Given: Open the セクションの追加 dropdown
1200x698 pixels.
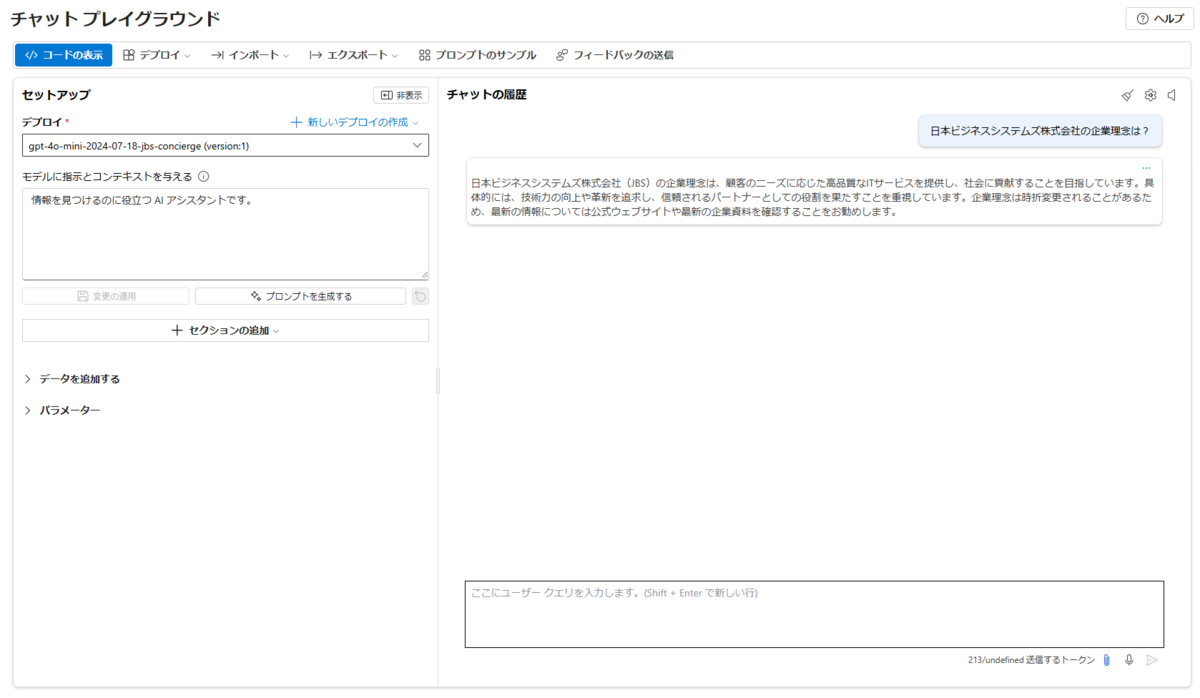Looking at the screenshot, I should click(225, 330).
